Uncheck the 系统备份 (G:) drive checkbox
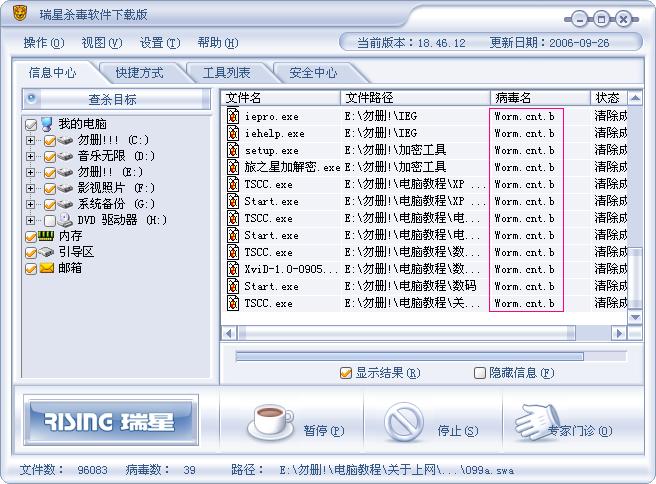656x484 pixels. coord(50,204)
